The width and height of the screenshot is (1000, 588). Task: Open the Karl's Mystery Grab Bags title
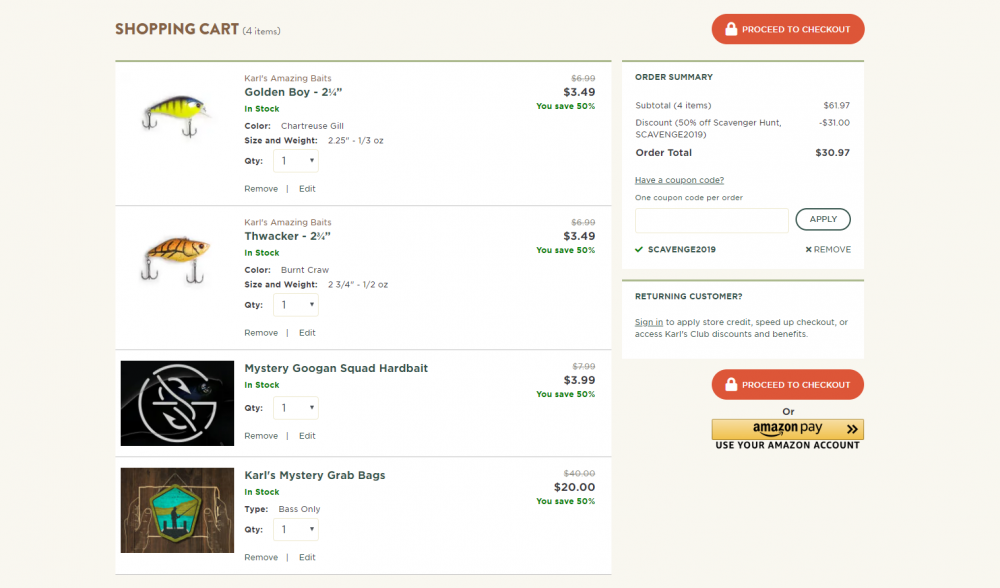point(315,475)
